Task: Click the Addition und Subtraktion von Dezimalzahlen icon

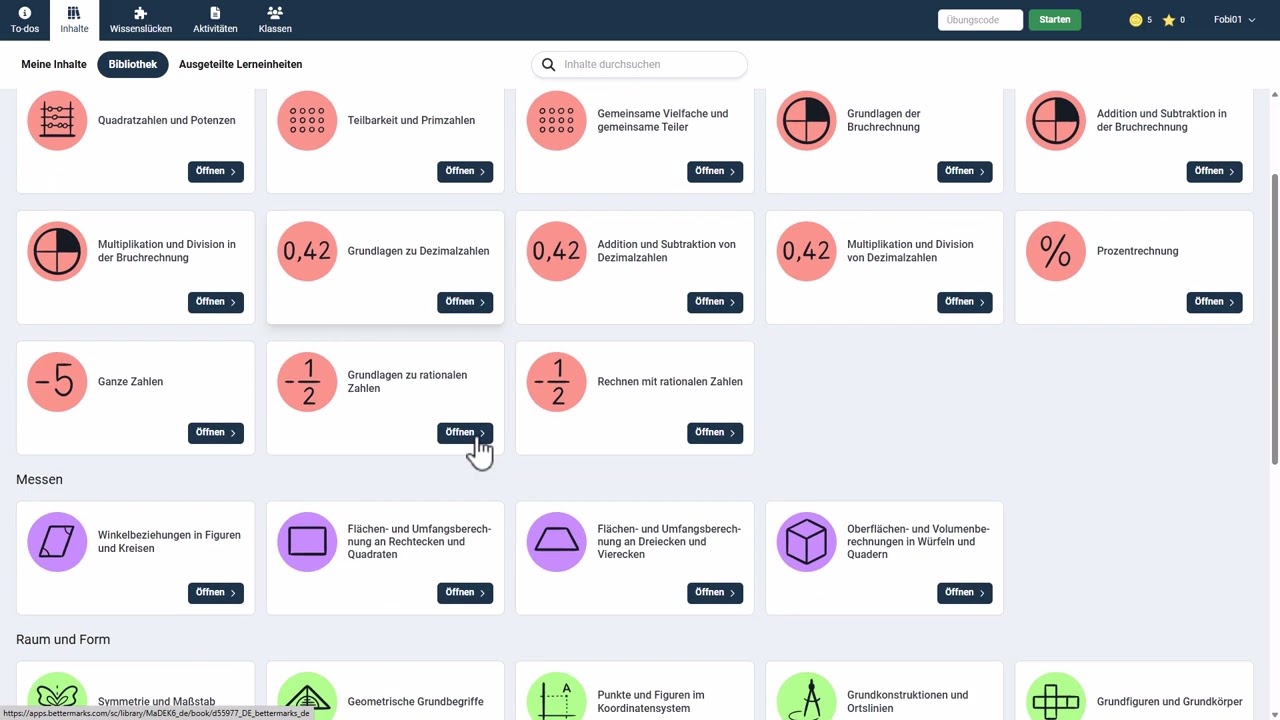Action: point(557,251)
